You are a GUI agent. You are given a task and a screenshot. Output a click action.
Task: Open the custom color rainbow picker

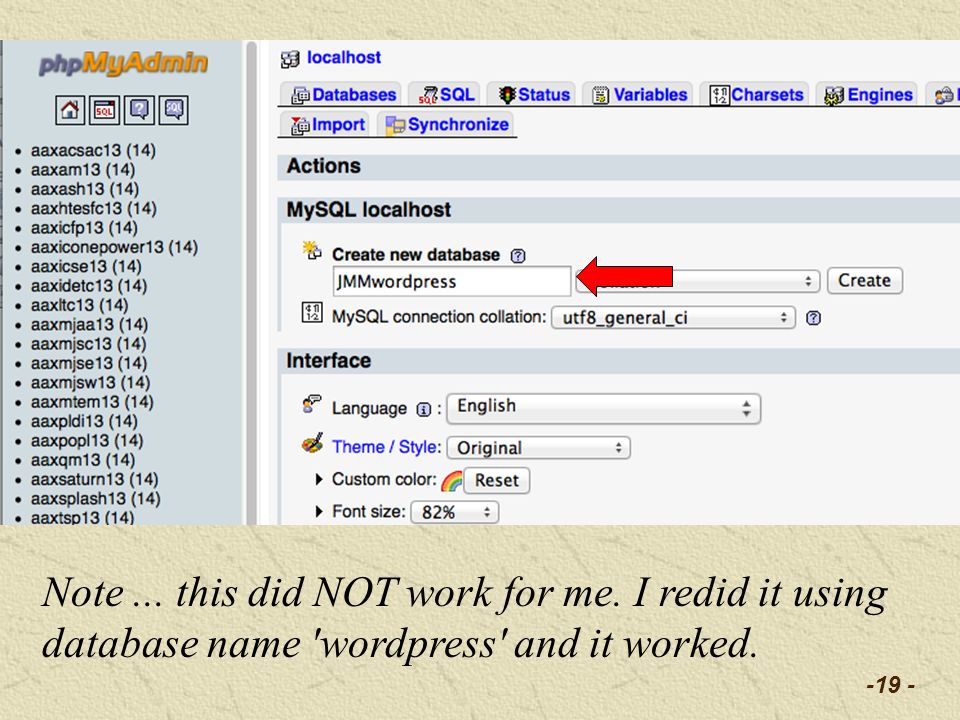[x=452, y=481]
